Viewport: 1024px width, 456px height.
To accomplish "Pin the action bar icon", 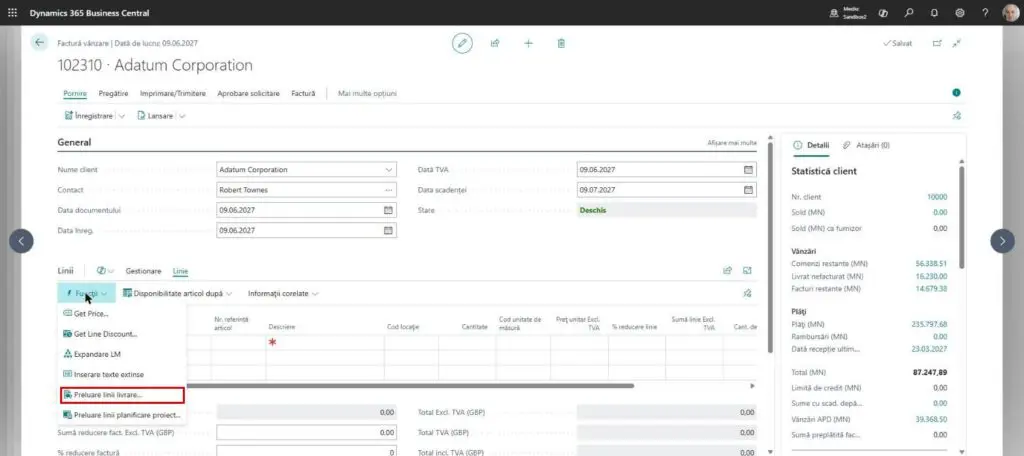I will (956, 116).
